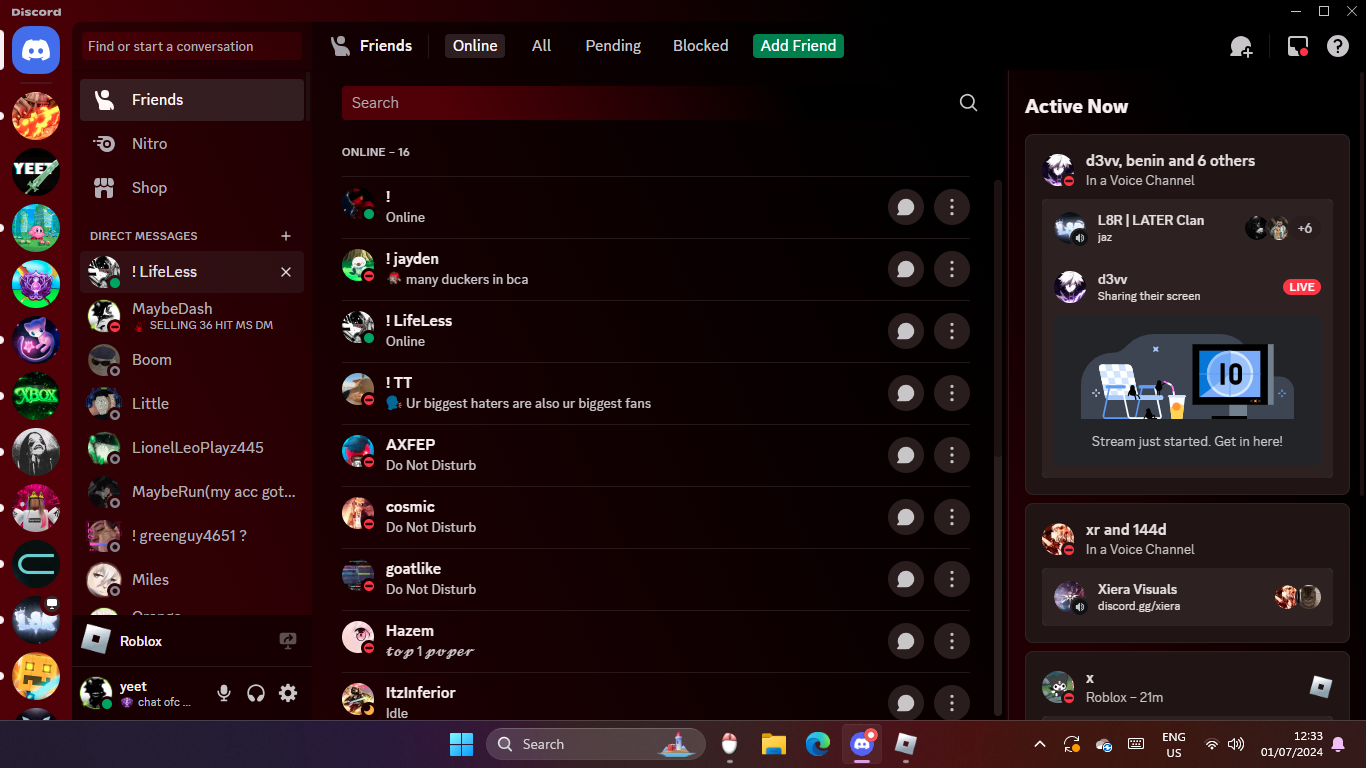Screen dimensions: 1366x768
Task: Open the L8R | LATER Clan voice channel
Action: [1188, 228]
